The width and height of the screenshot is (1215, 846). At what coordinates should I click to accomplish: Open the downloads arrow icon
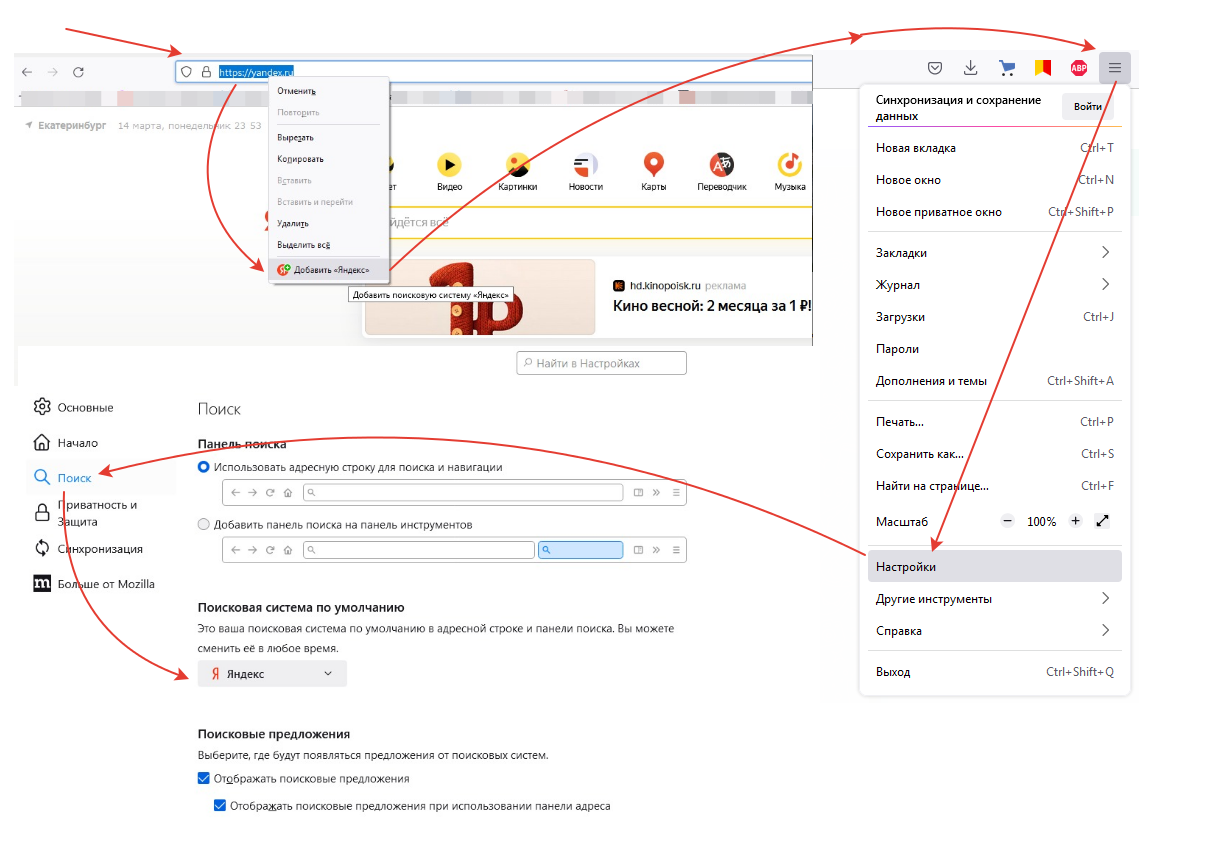coord(970,68)
